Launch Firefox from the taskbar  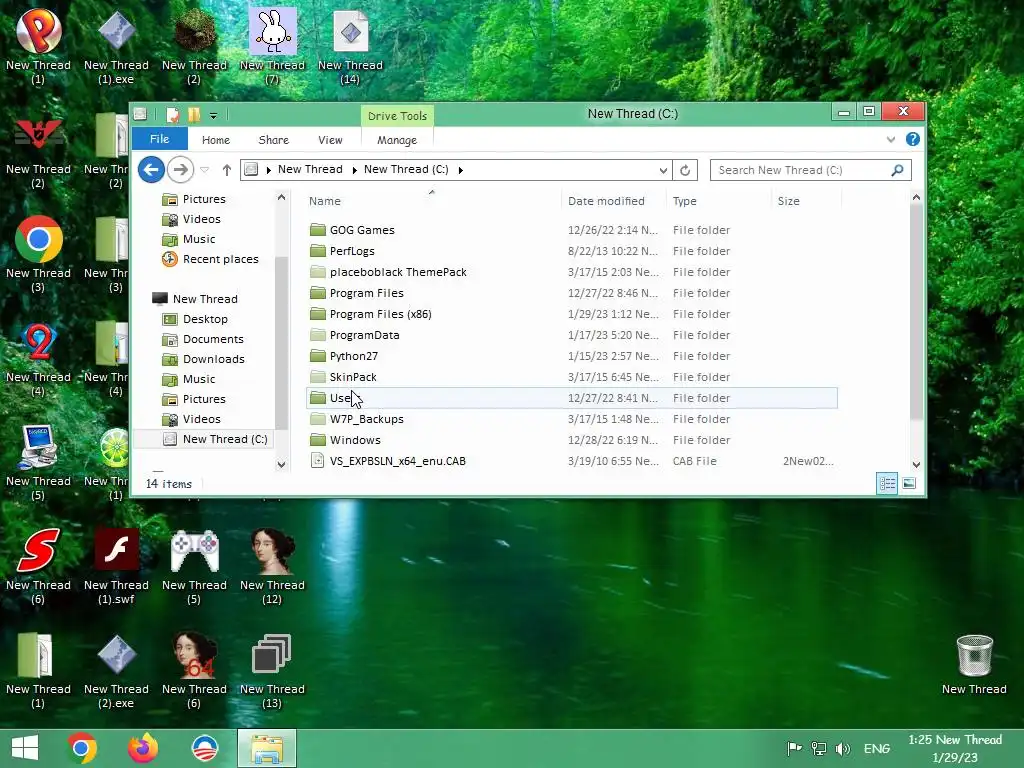143,748
